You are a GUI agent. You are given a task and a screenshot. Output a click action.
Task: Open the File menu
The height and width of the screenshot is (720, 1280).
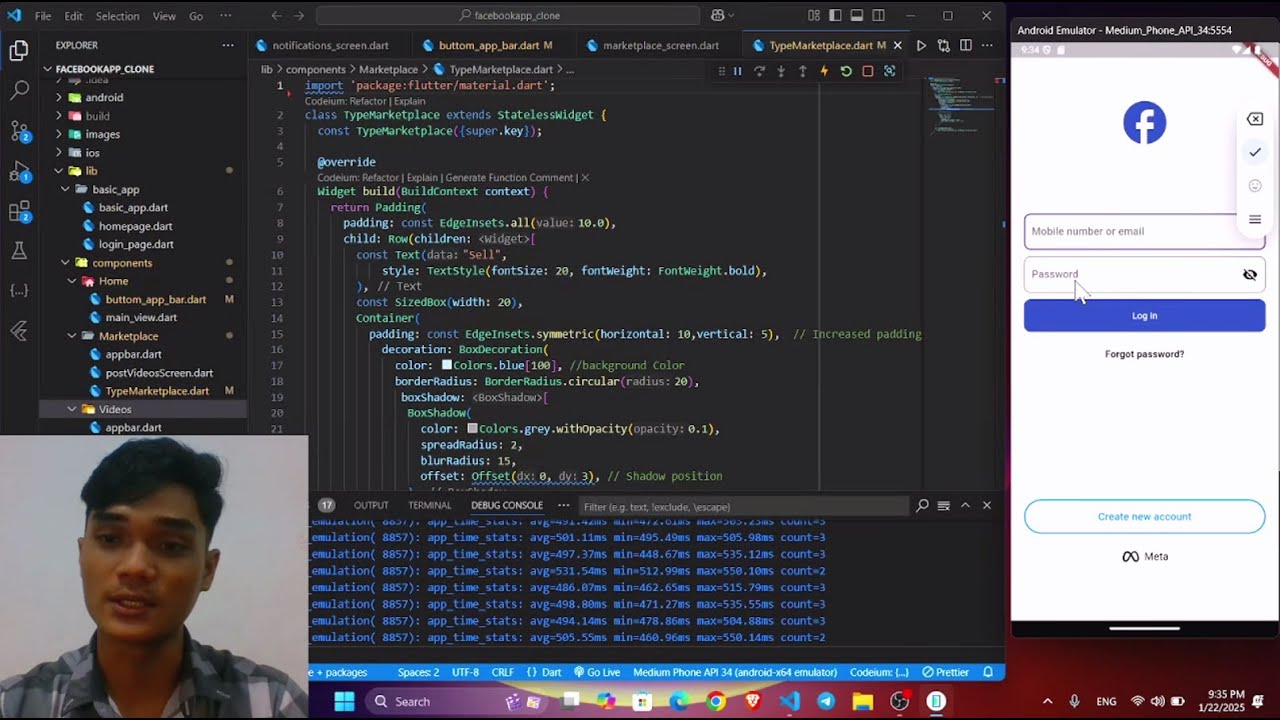43,16
